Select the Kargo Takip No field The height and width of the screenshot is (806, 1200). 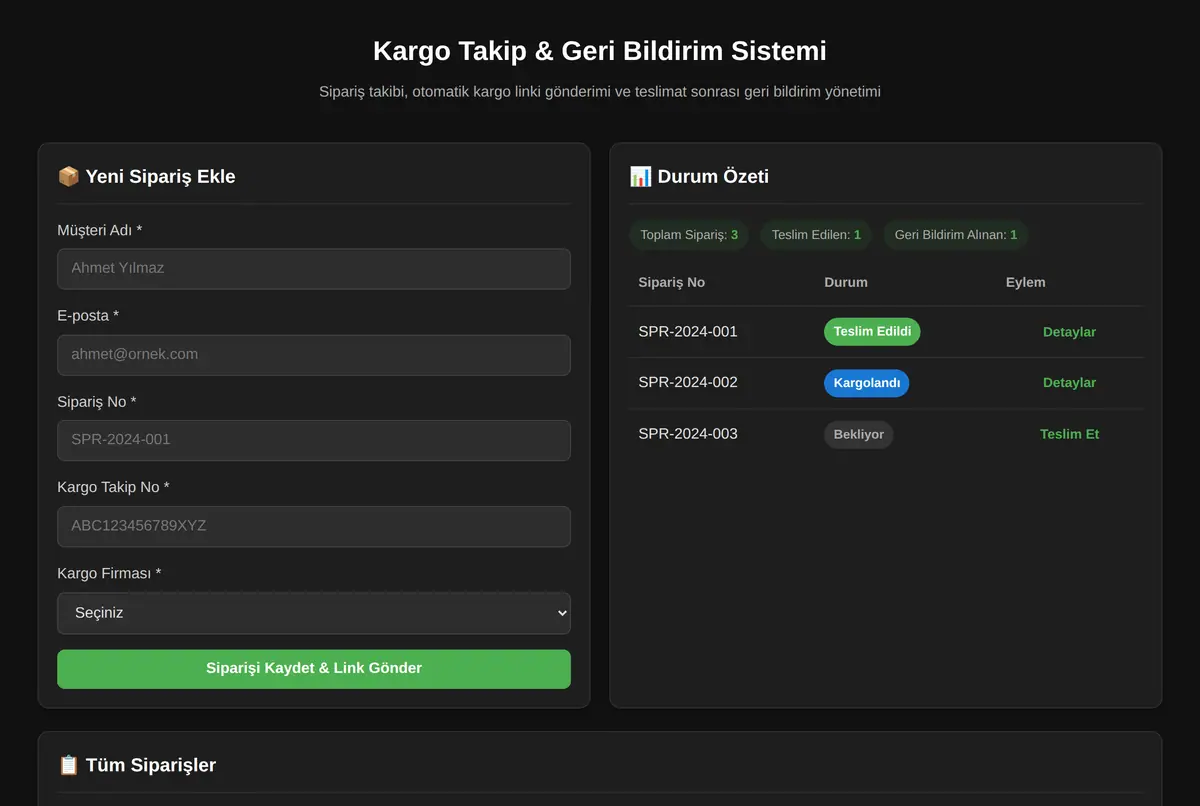click(314, 526)
